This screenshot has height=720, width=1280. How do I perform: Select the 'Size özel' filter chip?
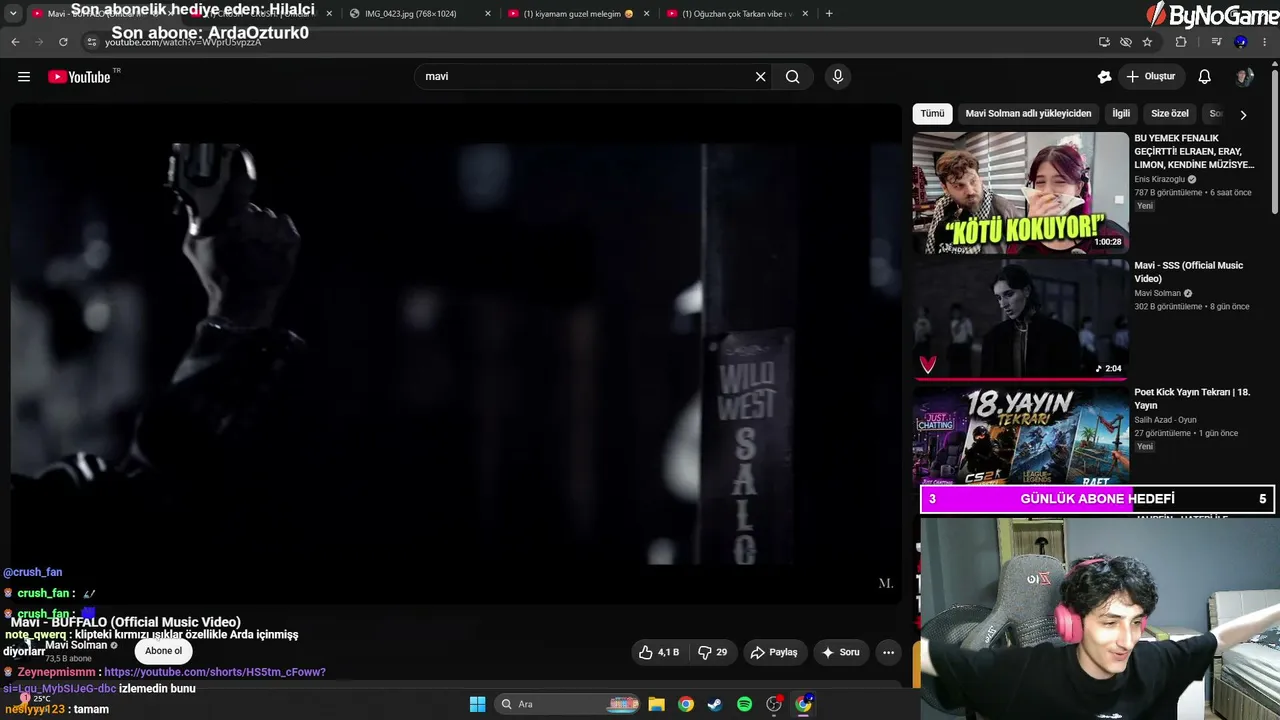pos(1170,114)
